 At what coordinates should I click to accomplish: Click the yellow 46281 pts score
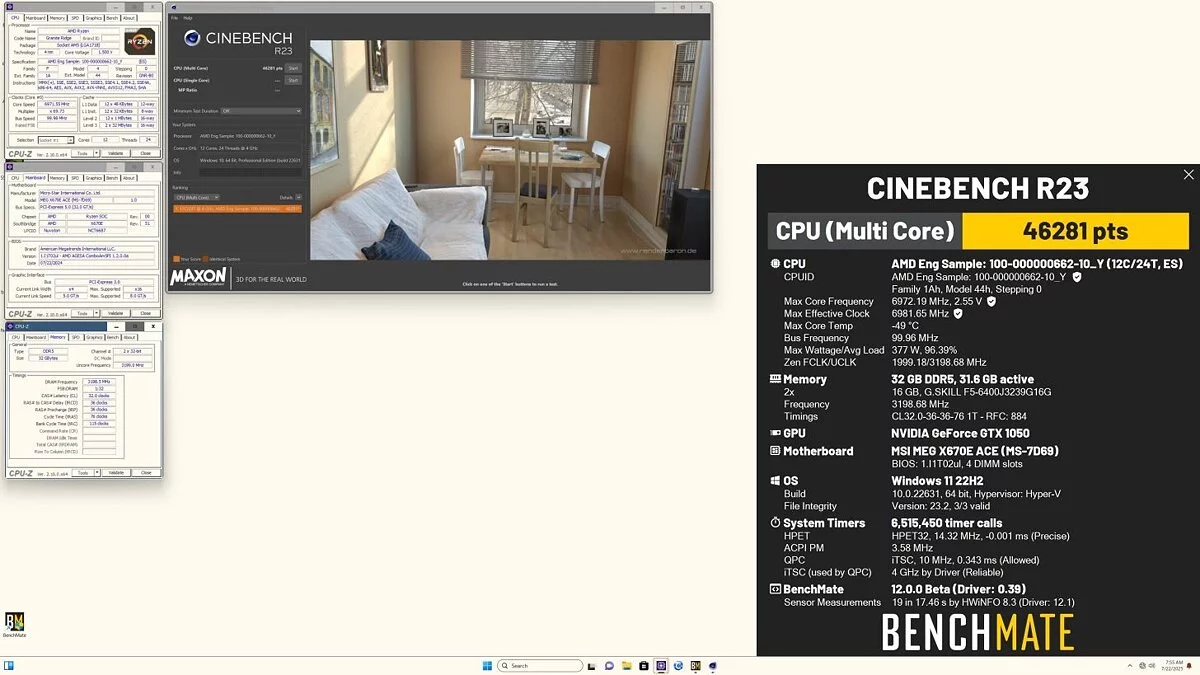pos(1074,231)
